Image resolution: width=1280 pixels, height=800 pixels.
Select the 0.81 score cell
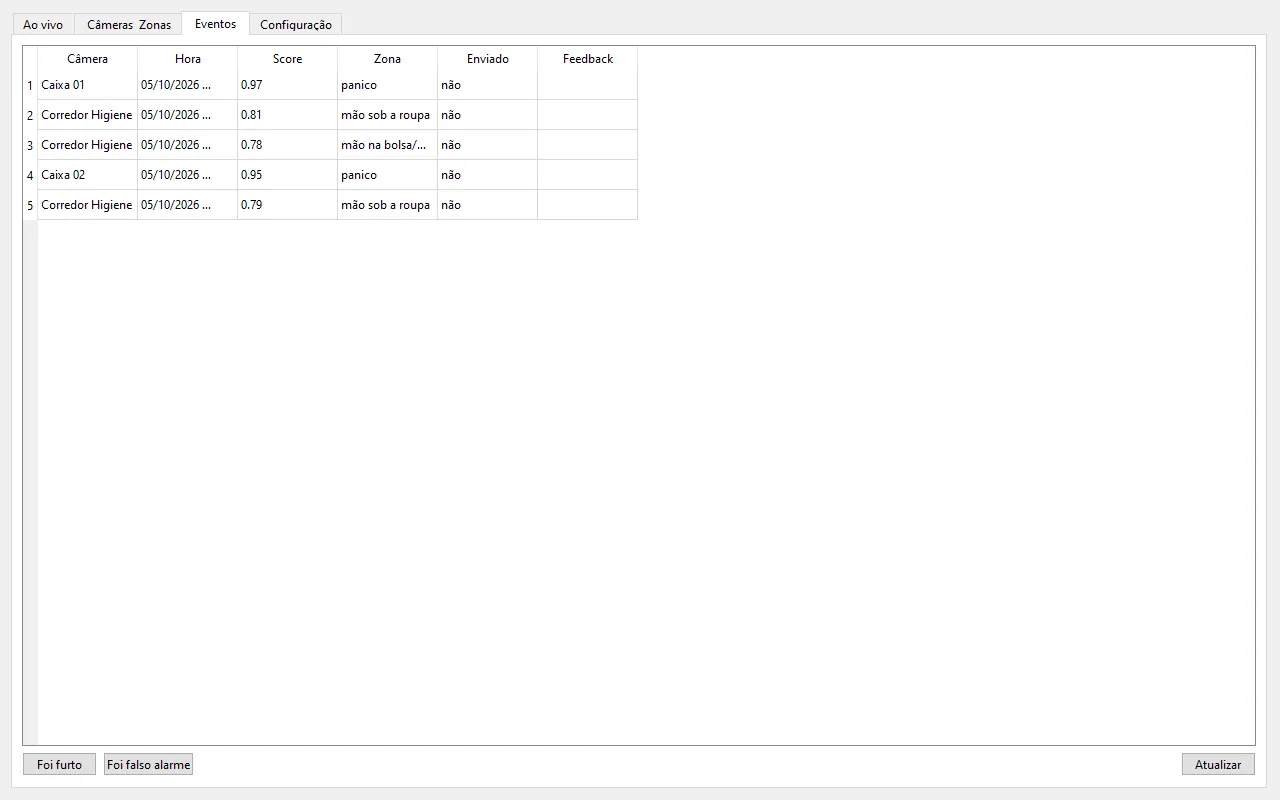pyautogui.click(x=287, y=115)
